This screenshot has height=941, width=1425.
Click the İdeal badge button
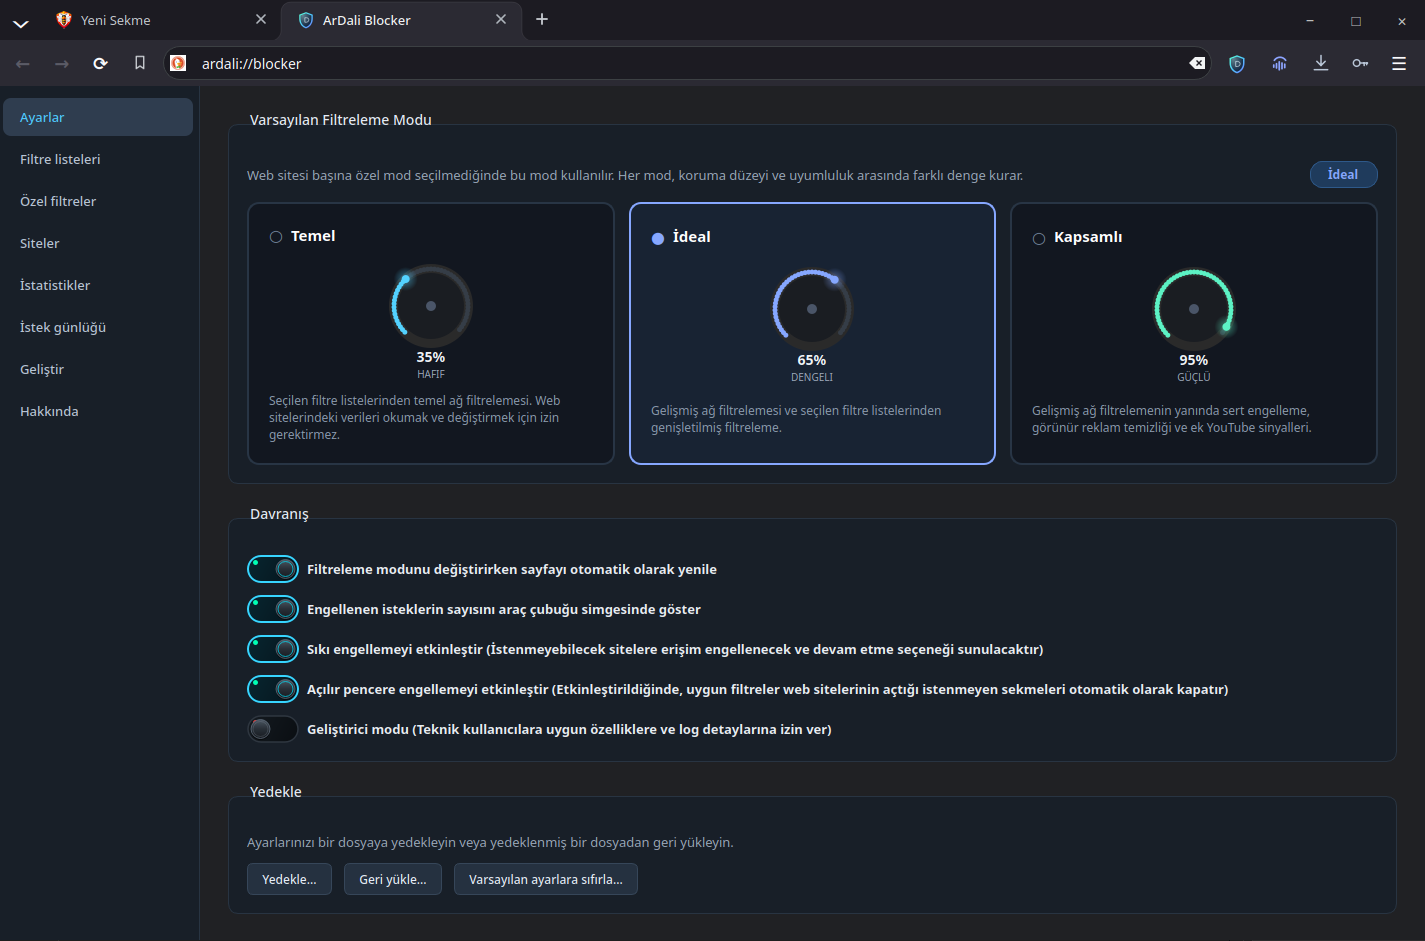coord(1343,174)
